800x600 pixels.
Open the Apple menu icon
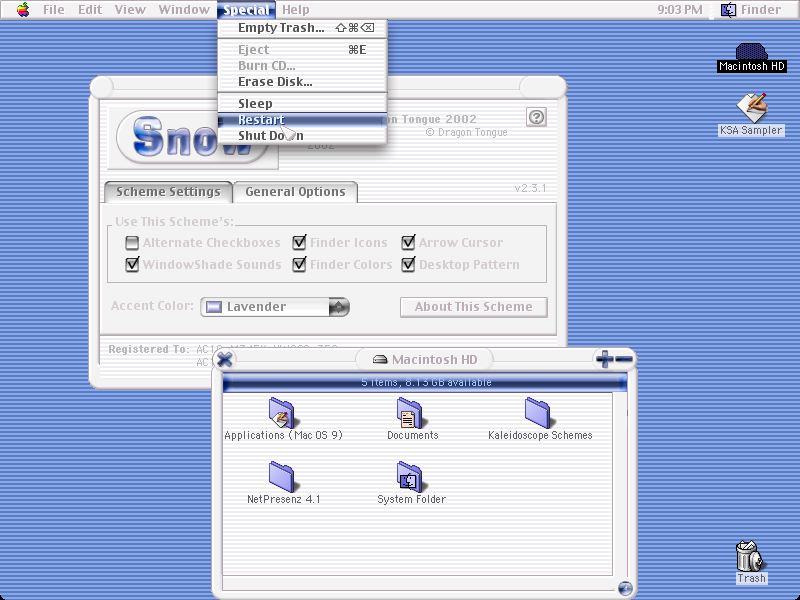pos(23,10)
